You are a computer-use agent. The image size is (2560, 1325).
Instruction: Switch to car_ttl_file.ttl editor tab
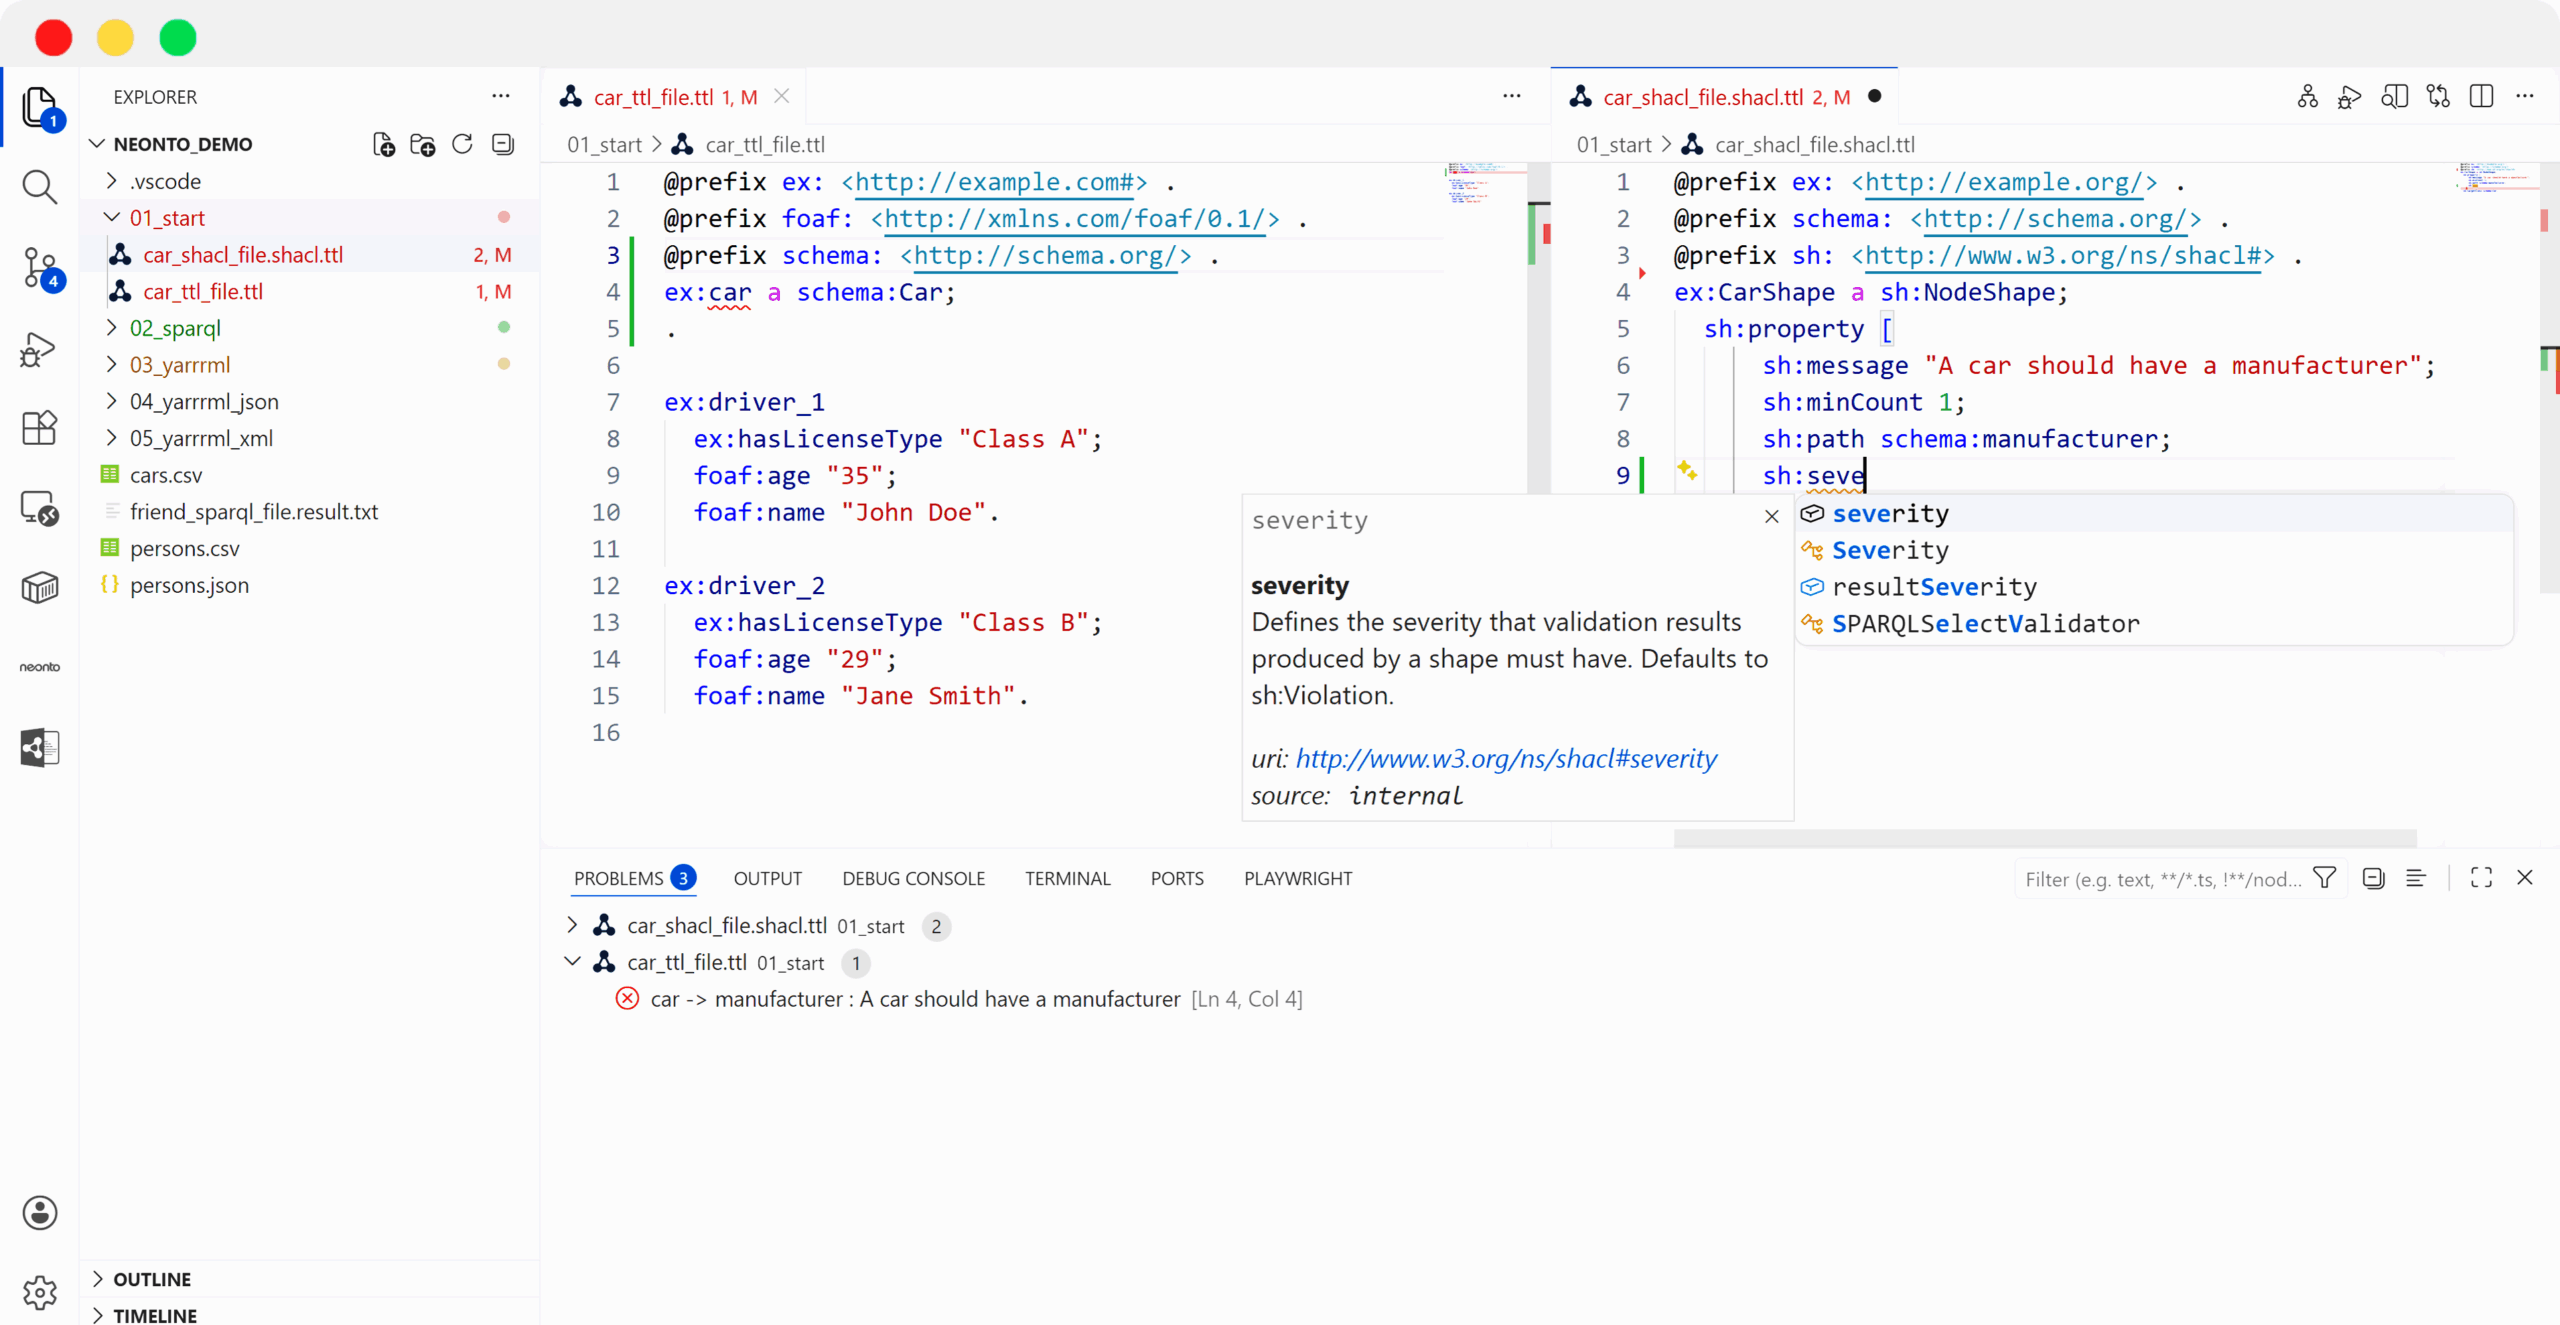pos(654,97)
